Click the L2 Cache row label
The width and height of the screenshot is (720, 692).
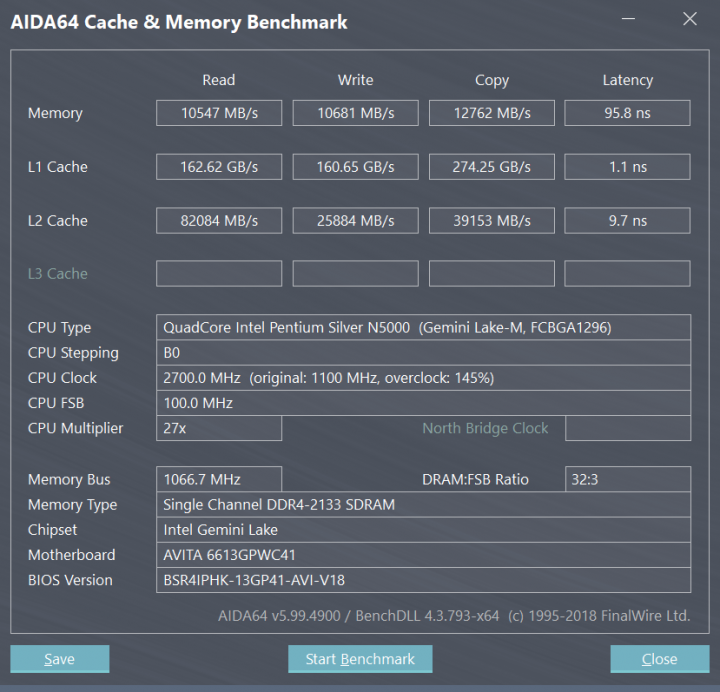pyautogui.click(x=57, y=220)
